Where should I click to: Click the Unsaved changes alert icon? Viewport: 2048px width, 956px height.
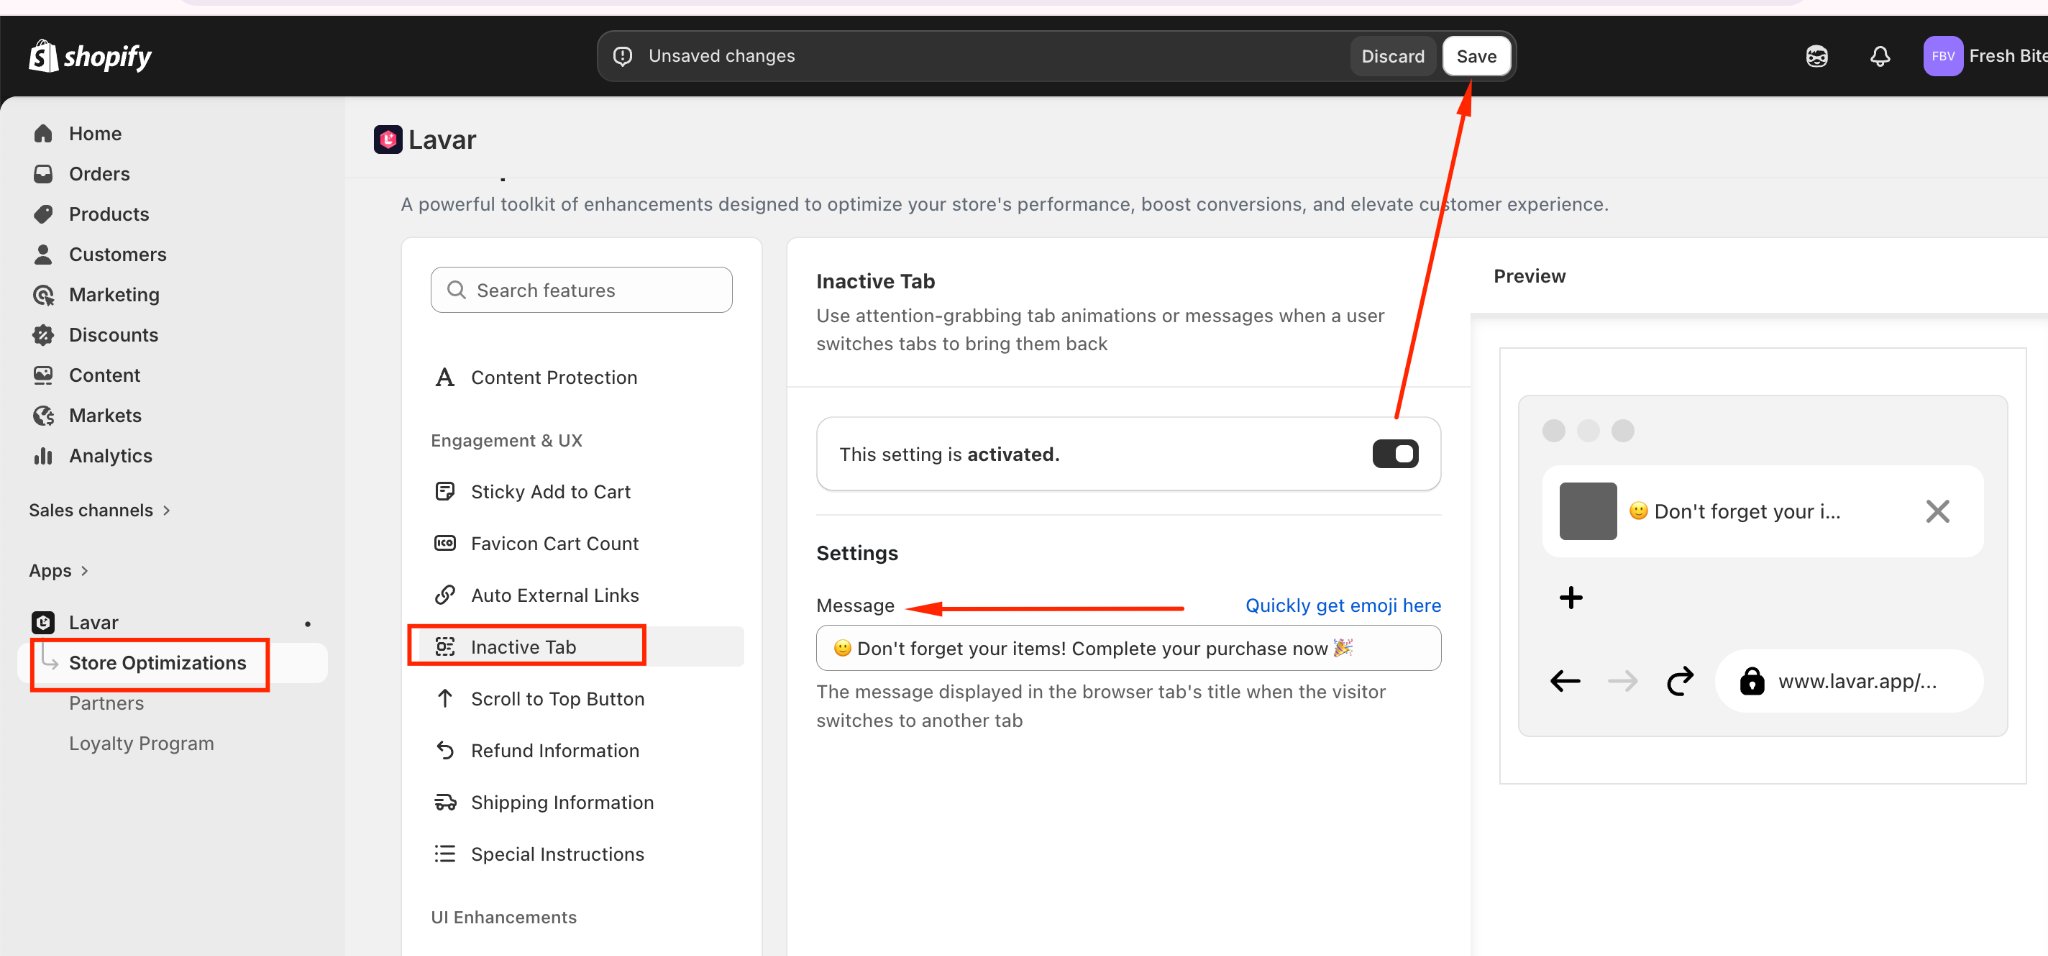(623, 56)
